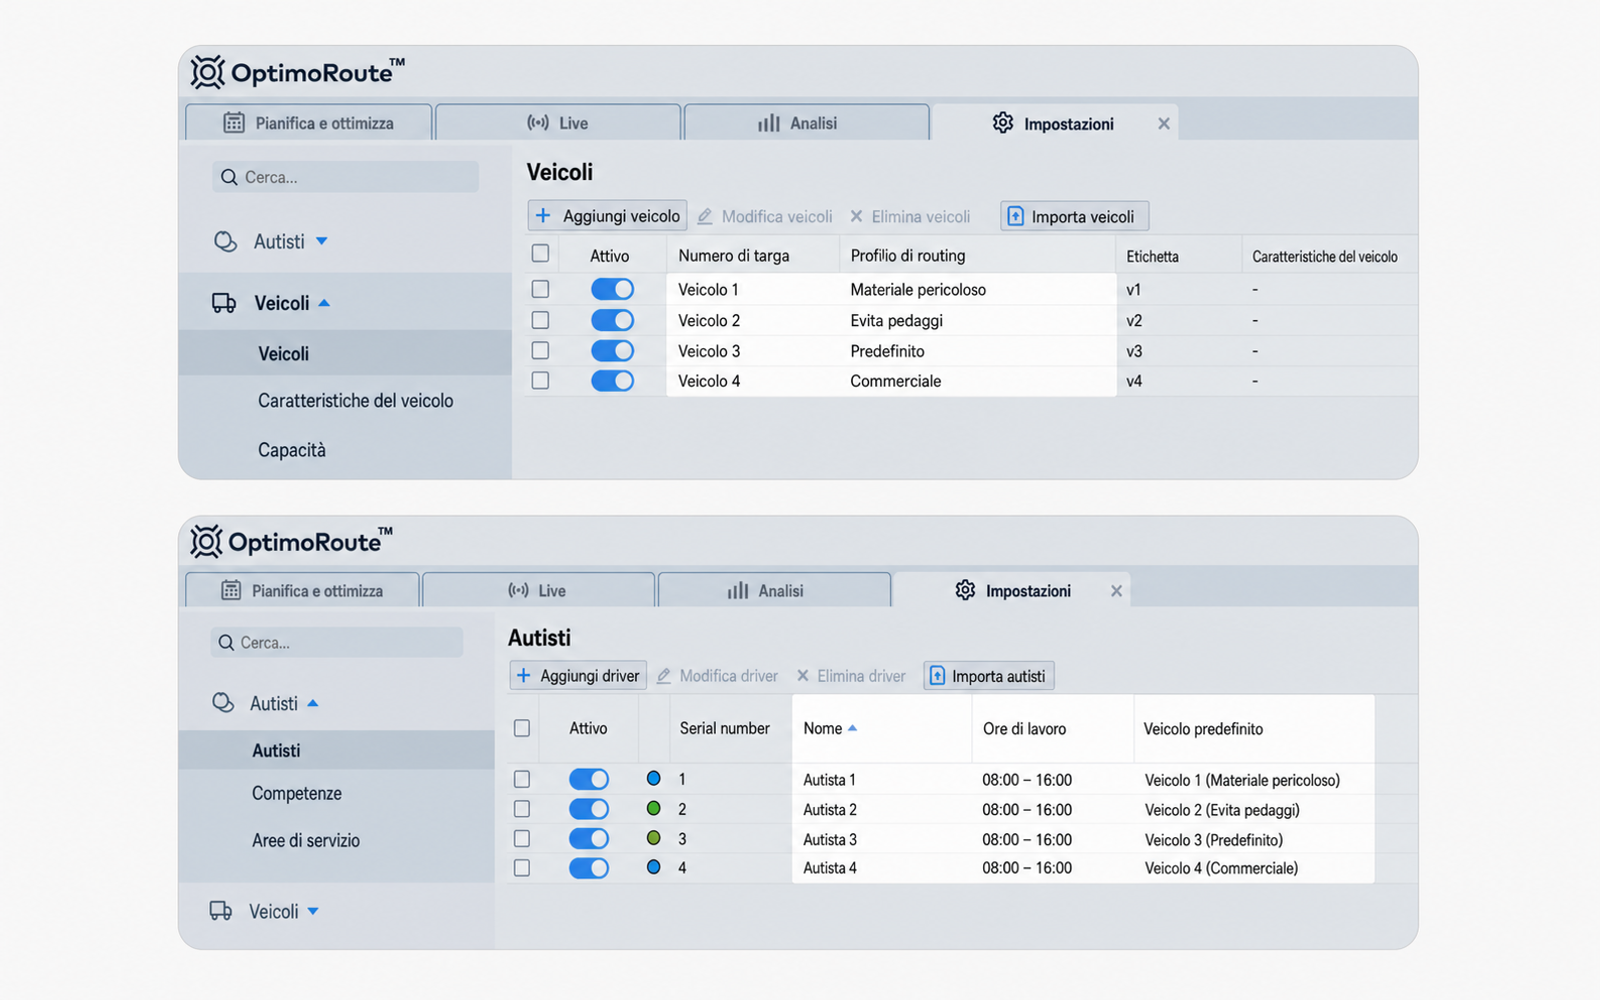Click the OptimoRoute logo in the Autisti panel
Image resolution: width=1600 pixels, height=1000 pixels.
click(292, 541)
